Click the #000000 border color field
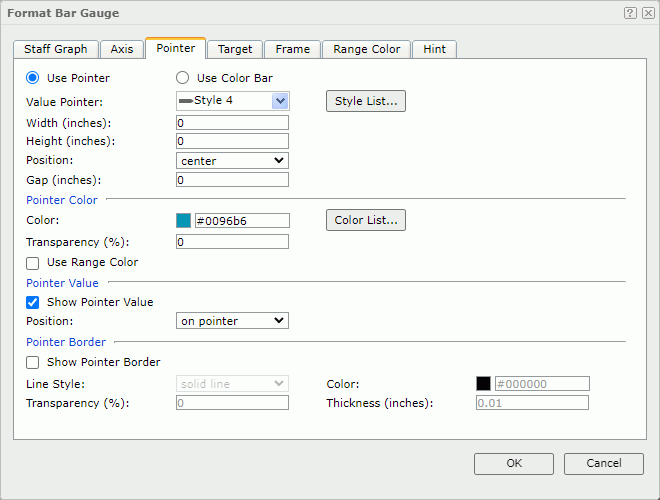The height and width of the screenshot is (500, 660). coord(542,383)
